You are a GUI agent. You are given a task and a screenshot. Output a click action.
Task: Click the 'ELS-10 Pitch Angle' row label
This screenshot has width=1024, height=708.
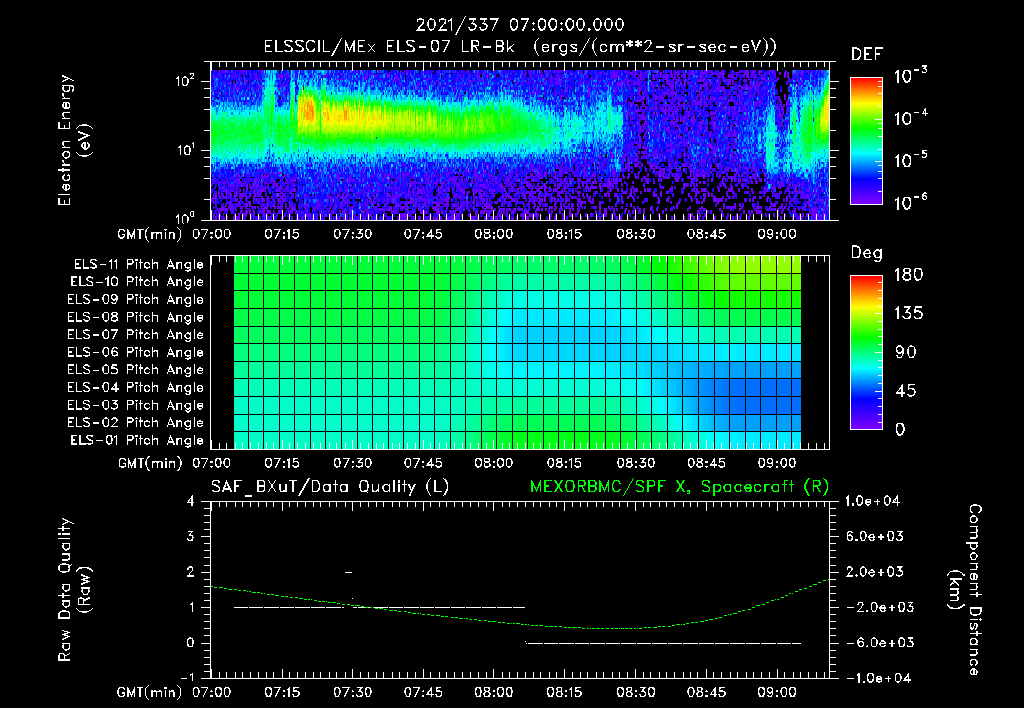(137, 282)
